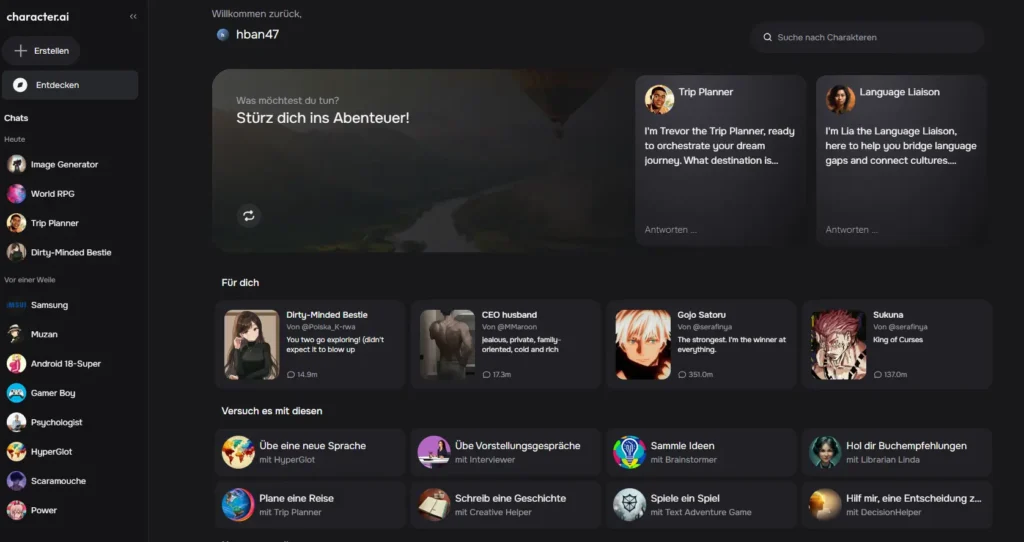The image size is (1024, 542).
Task: Click earth icon for Plane eine Reise
Action: [238, 504]
